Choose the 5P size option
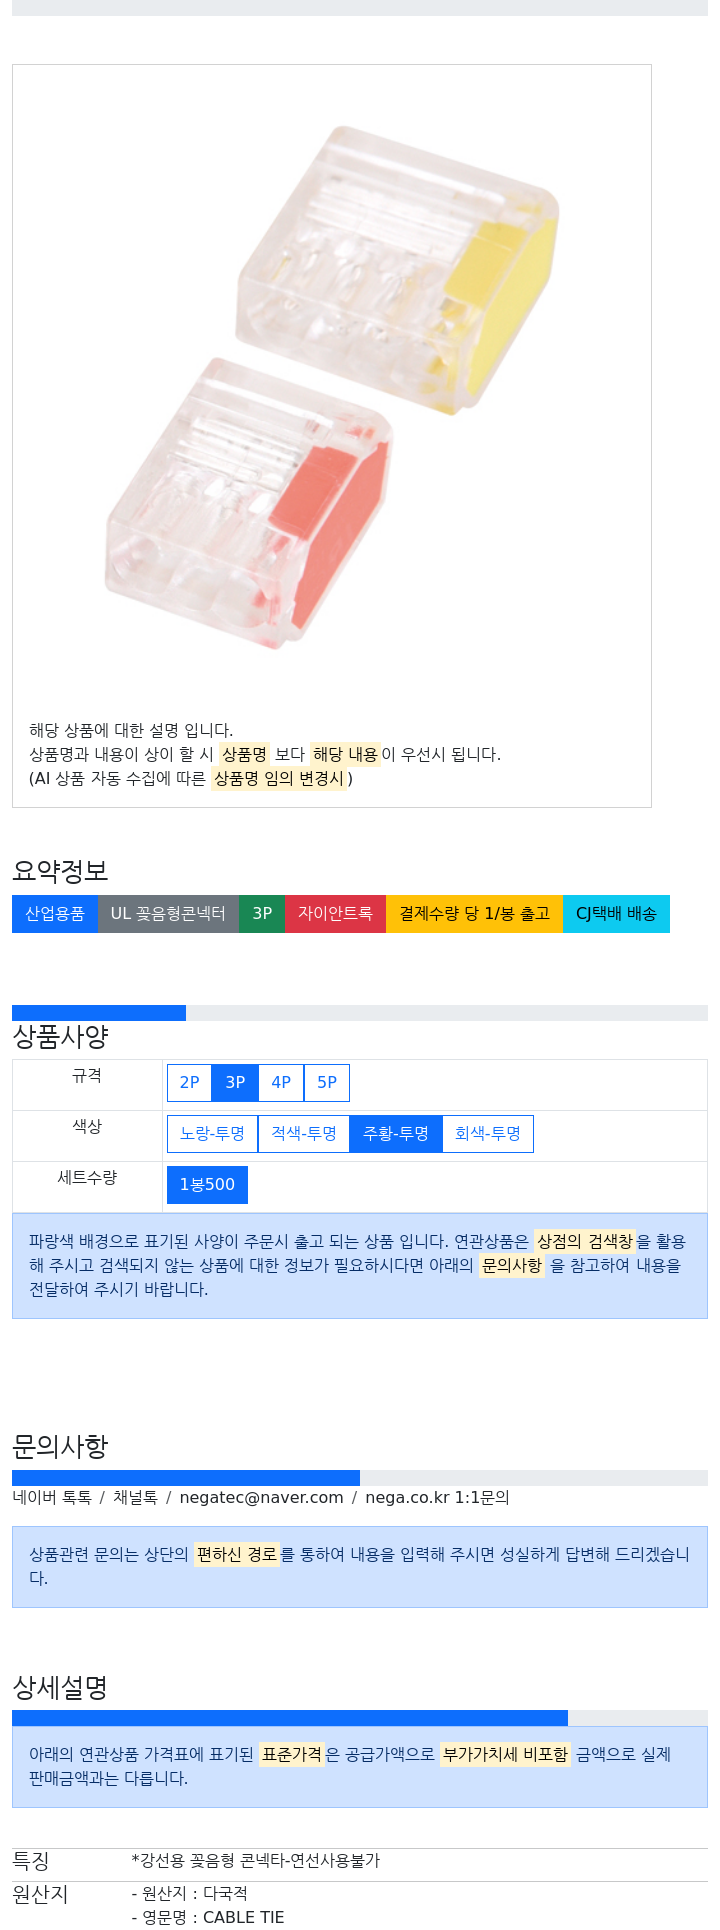720x1930 pixels. pyautogui.click(x=327, y=1083)
